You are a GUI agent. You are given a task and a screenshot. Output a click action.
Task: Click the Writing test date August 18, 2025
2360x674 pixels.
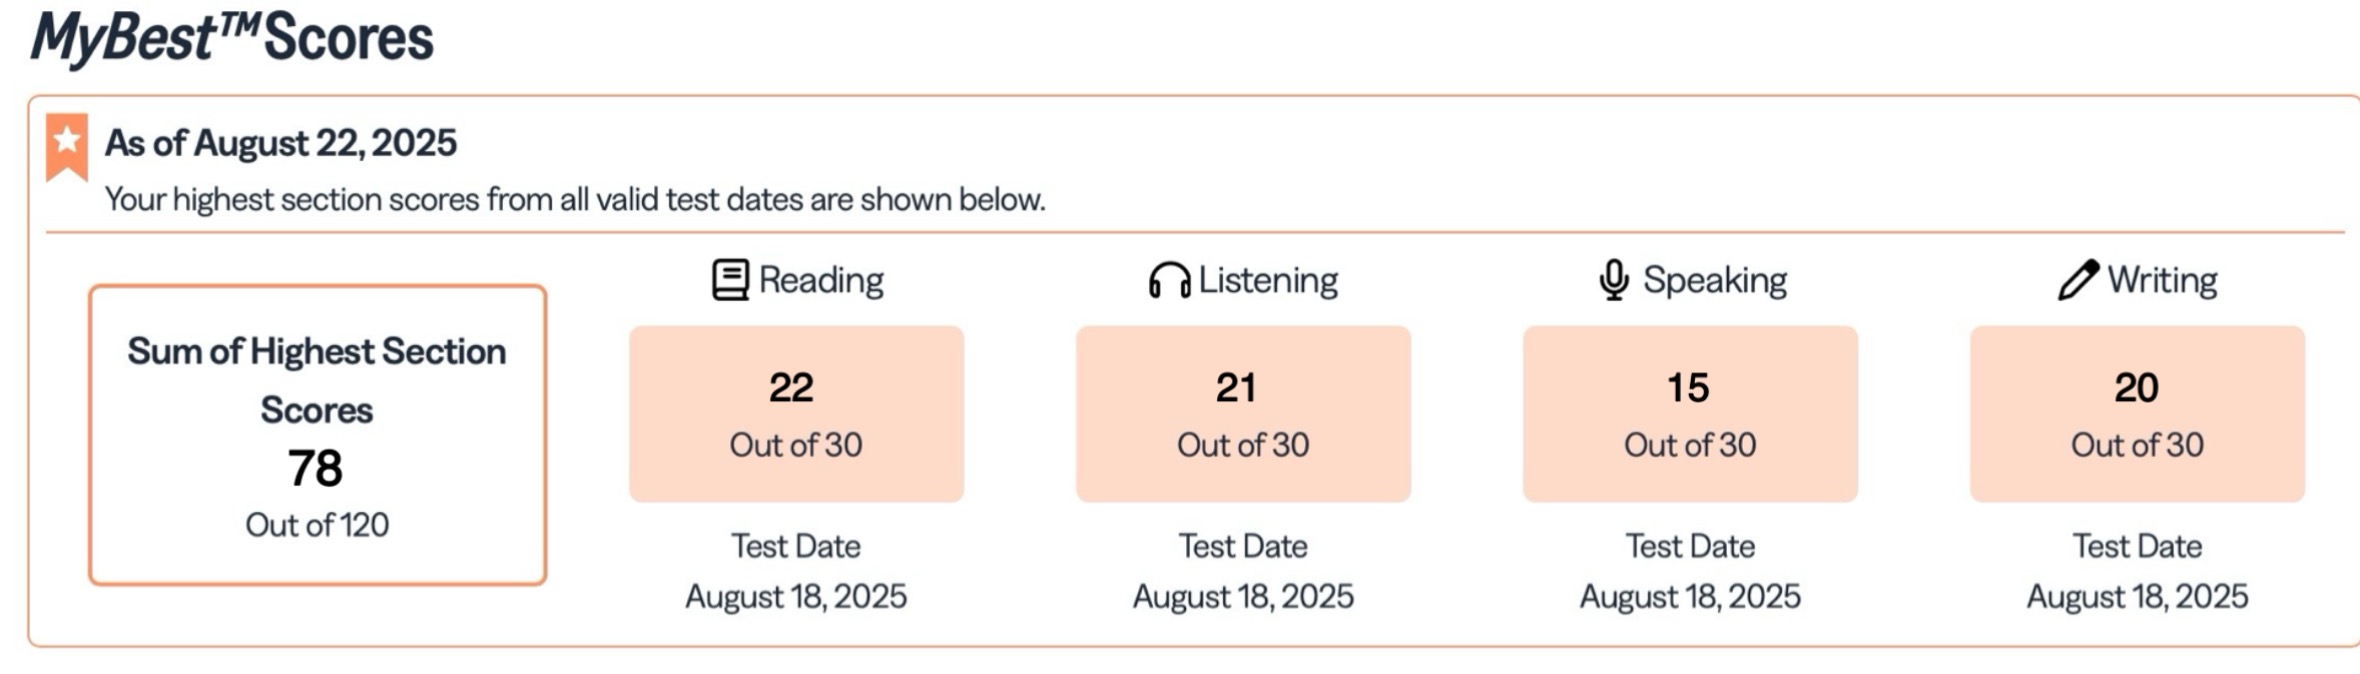point(2137,597)
